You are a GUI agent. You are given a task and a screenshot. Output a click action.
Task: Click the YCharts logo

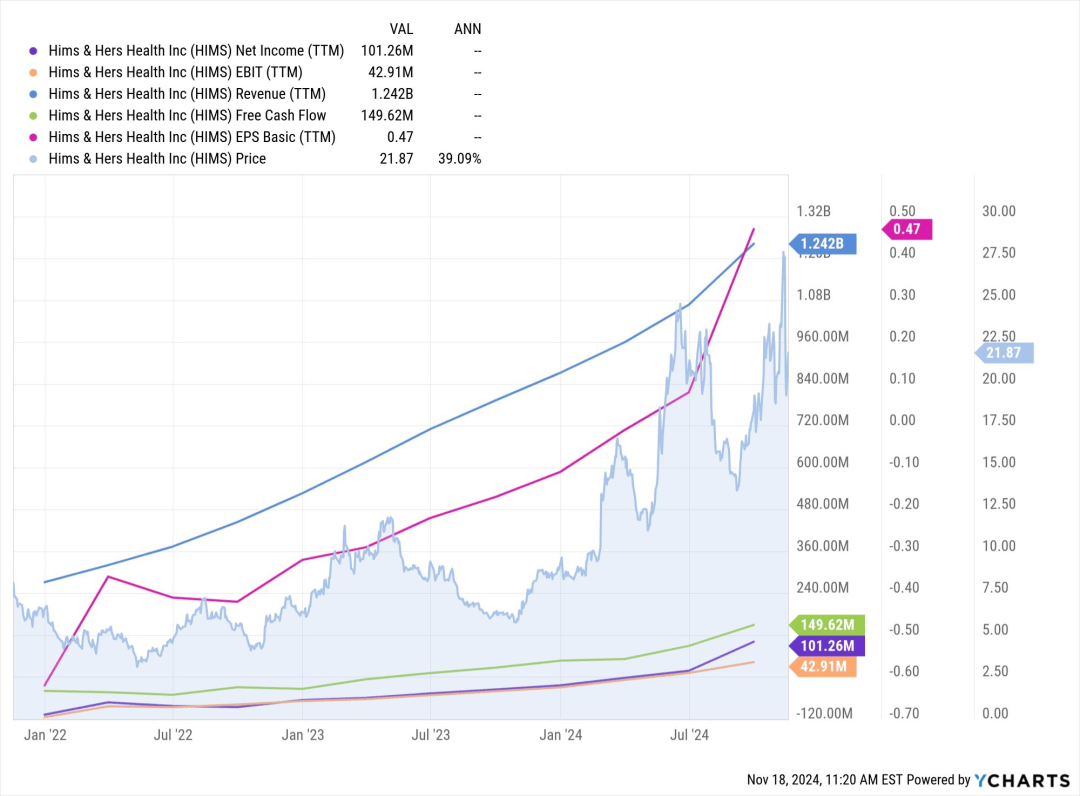1022,780
